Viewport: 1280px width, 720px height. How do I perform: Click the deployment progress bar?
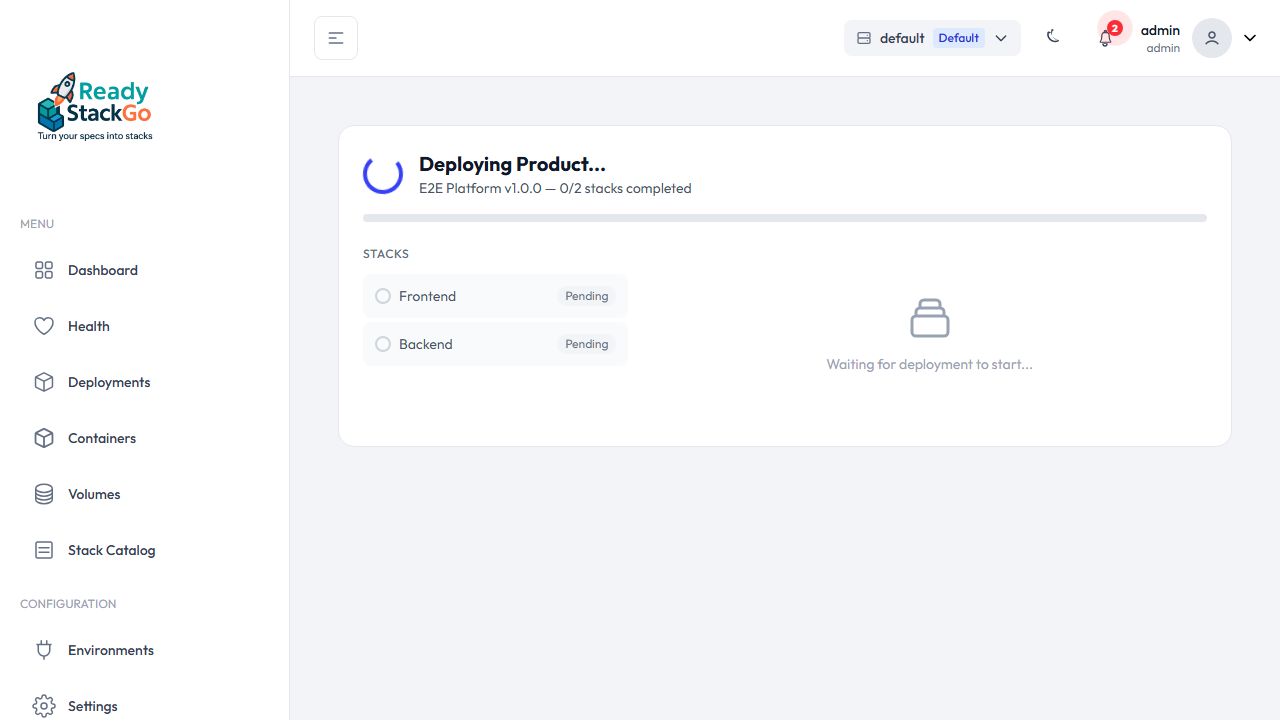[x=784, y=217]
